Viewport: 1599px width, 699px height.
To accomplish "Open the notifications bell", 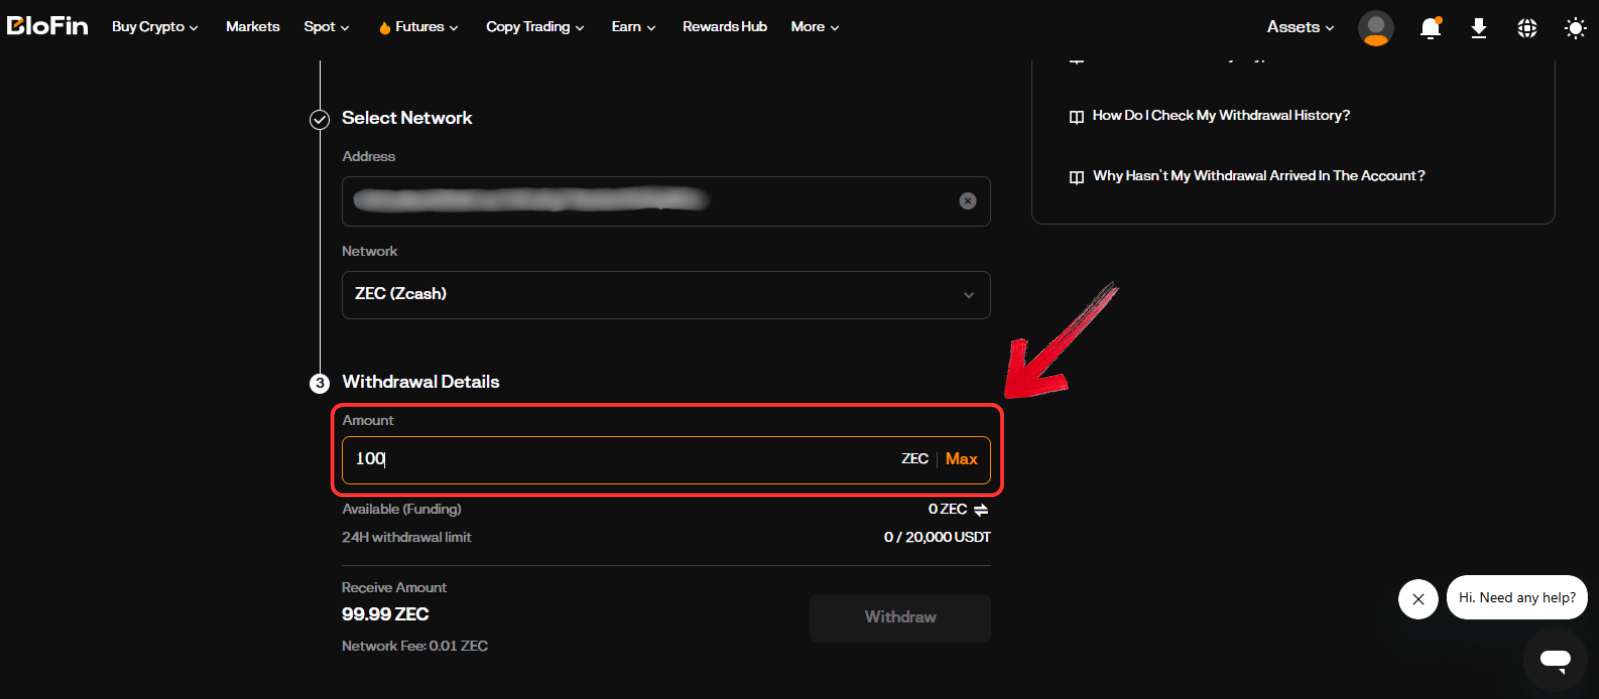I will click(x=1430, y=28).
